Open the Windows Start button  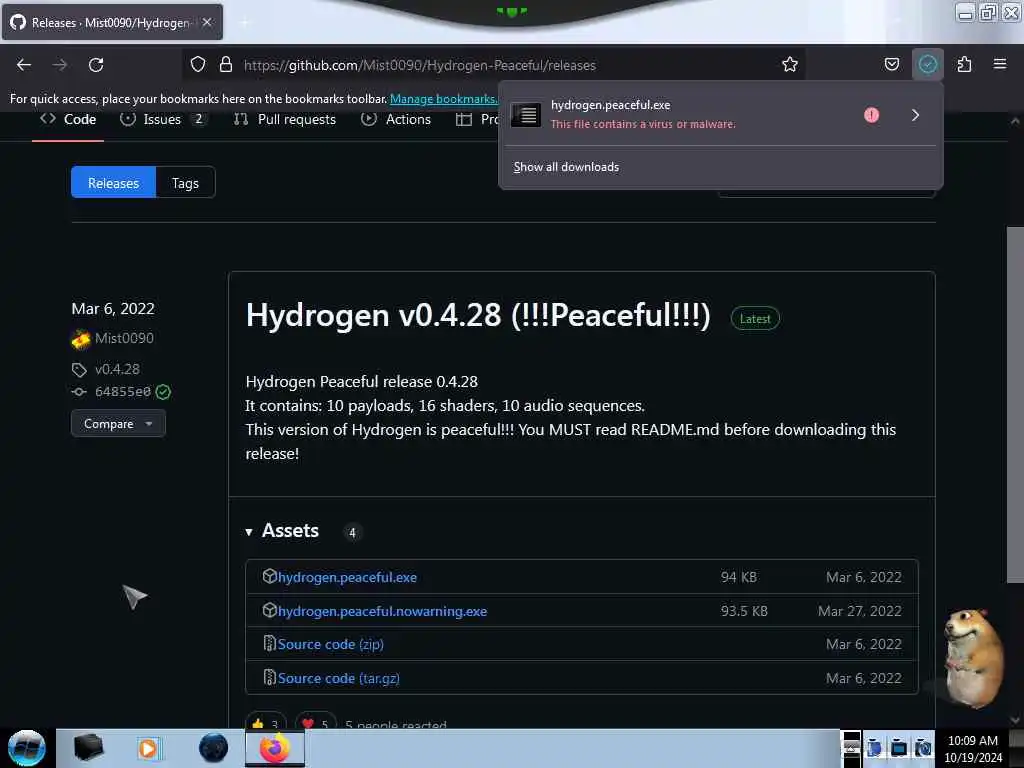click(x=27, y=748)
